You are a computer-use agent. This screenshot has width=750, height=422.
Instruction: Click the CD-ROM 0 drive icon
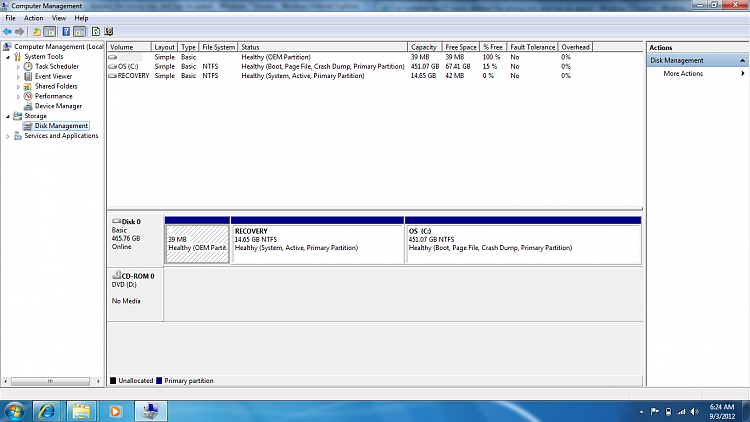tap(116, 275)
